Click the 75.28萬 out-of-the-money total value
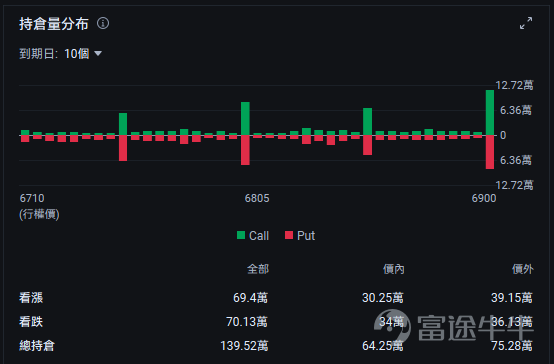The width and height of the screenshot is (554, 364). coord(512,345)
